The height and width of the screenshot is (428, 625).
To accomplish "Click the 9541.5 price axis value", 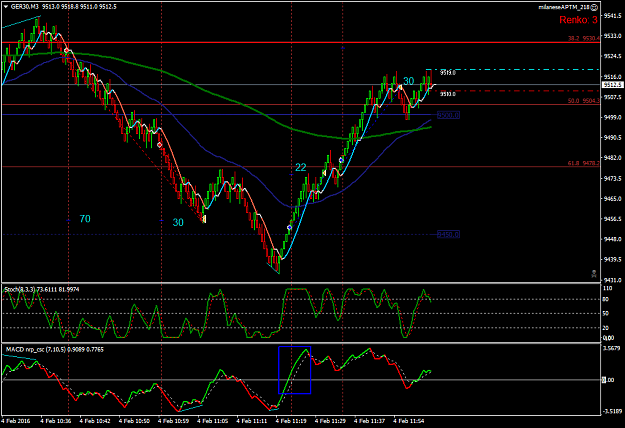I will point(613,16).
